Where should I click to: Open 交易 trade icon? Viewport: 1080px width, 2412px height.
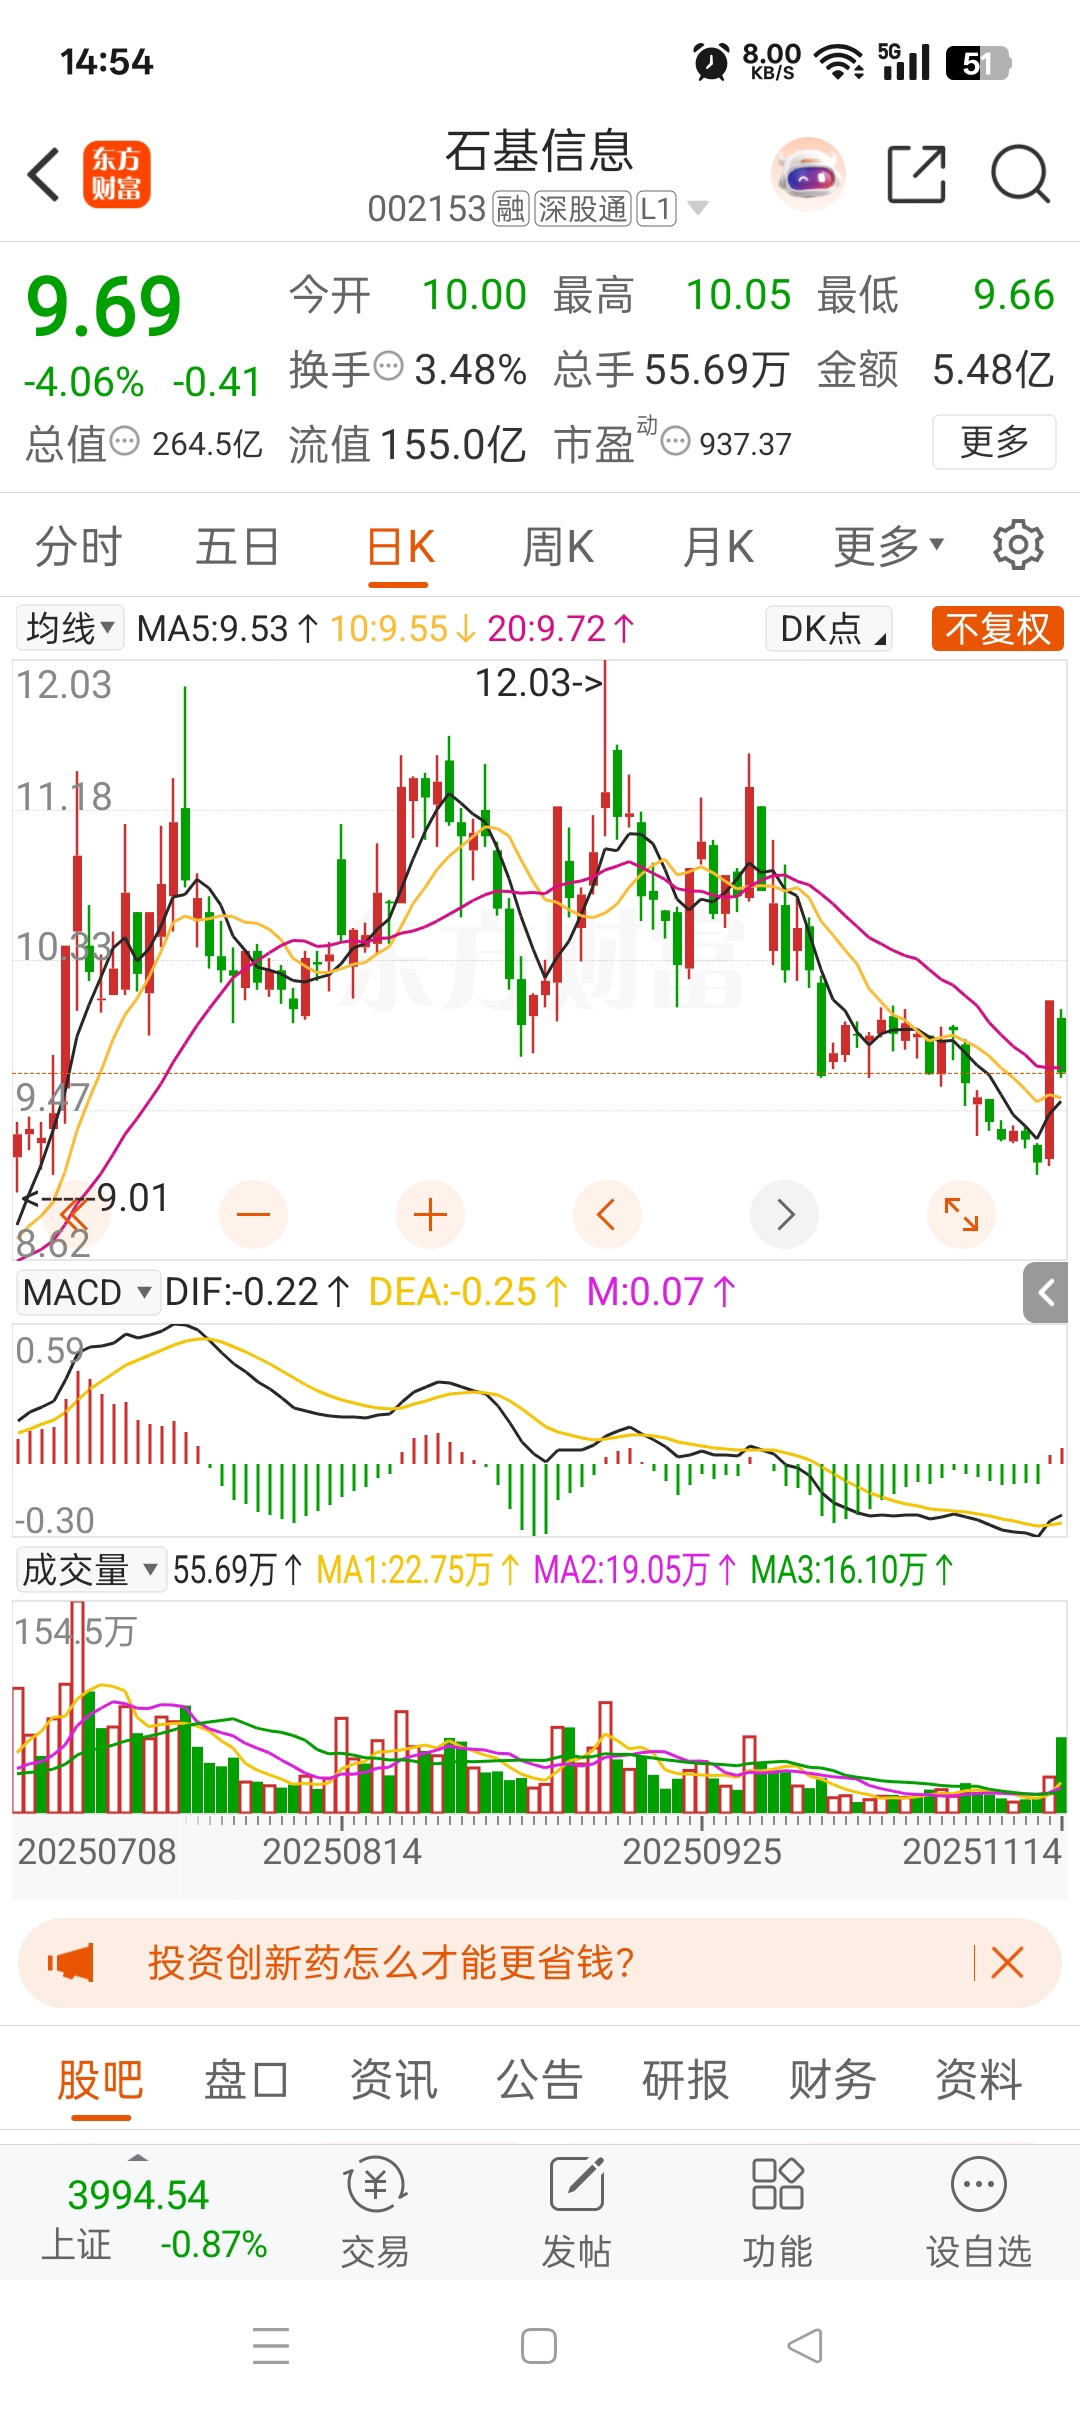375,2213
